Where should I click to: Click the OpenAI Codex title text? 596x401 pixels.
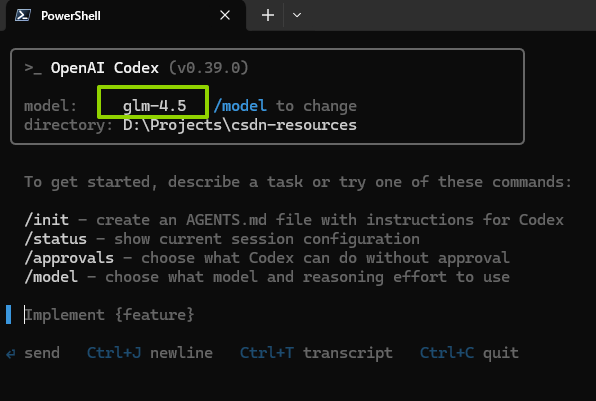coord(105,68)
